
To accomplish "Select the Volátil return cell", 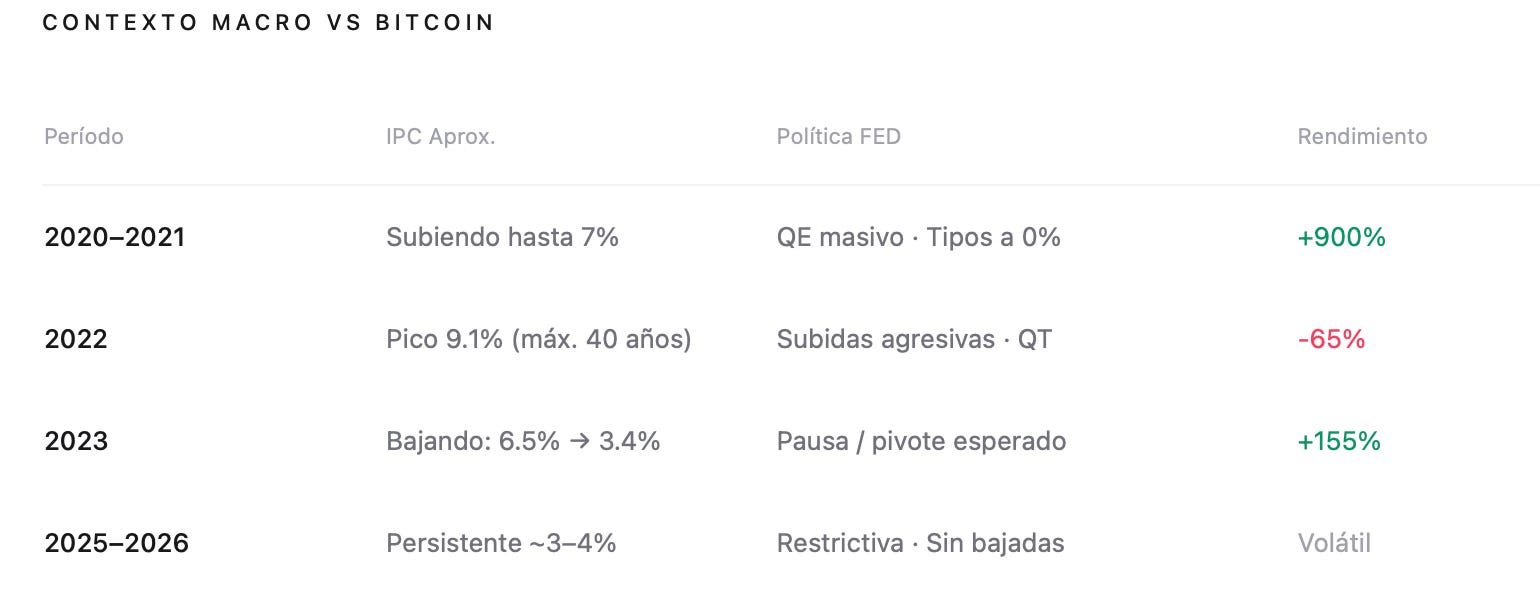I will [1334, 544].
